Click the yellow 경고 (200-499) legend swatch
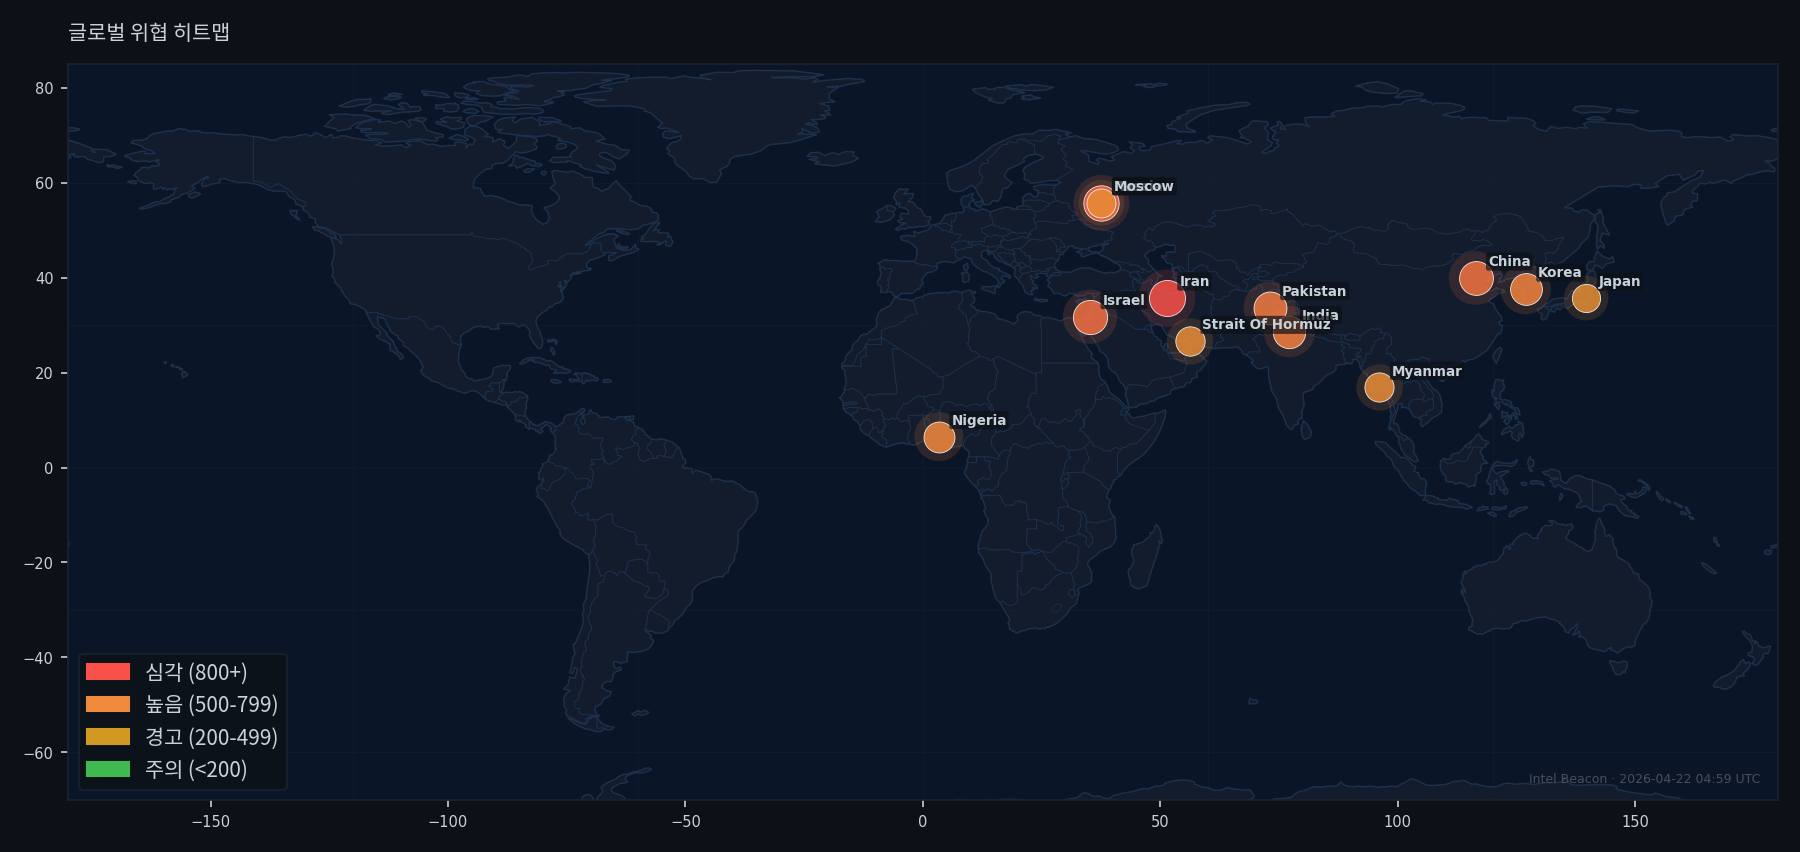Image resolution: width=1800 pixels, height=852 pixels. click(x=108, y=737)
